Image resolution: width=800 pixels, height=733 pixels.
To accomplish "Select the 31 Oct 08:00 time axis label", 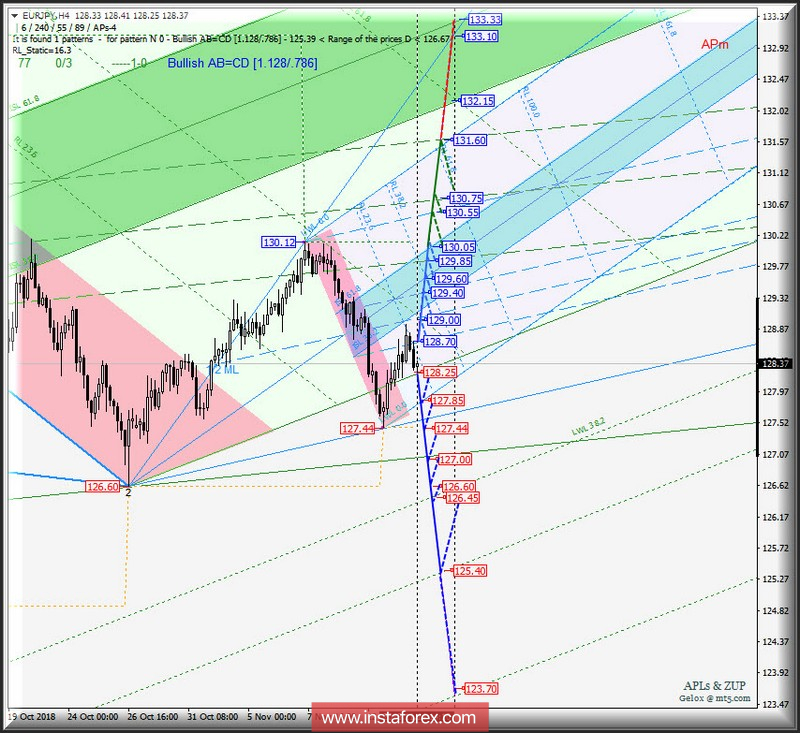I will (213, 716).
